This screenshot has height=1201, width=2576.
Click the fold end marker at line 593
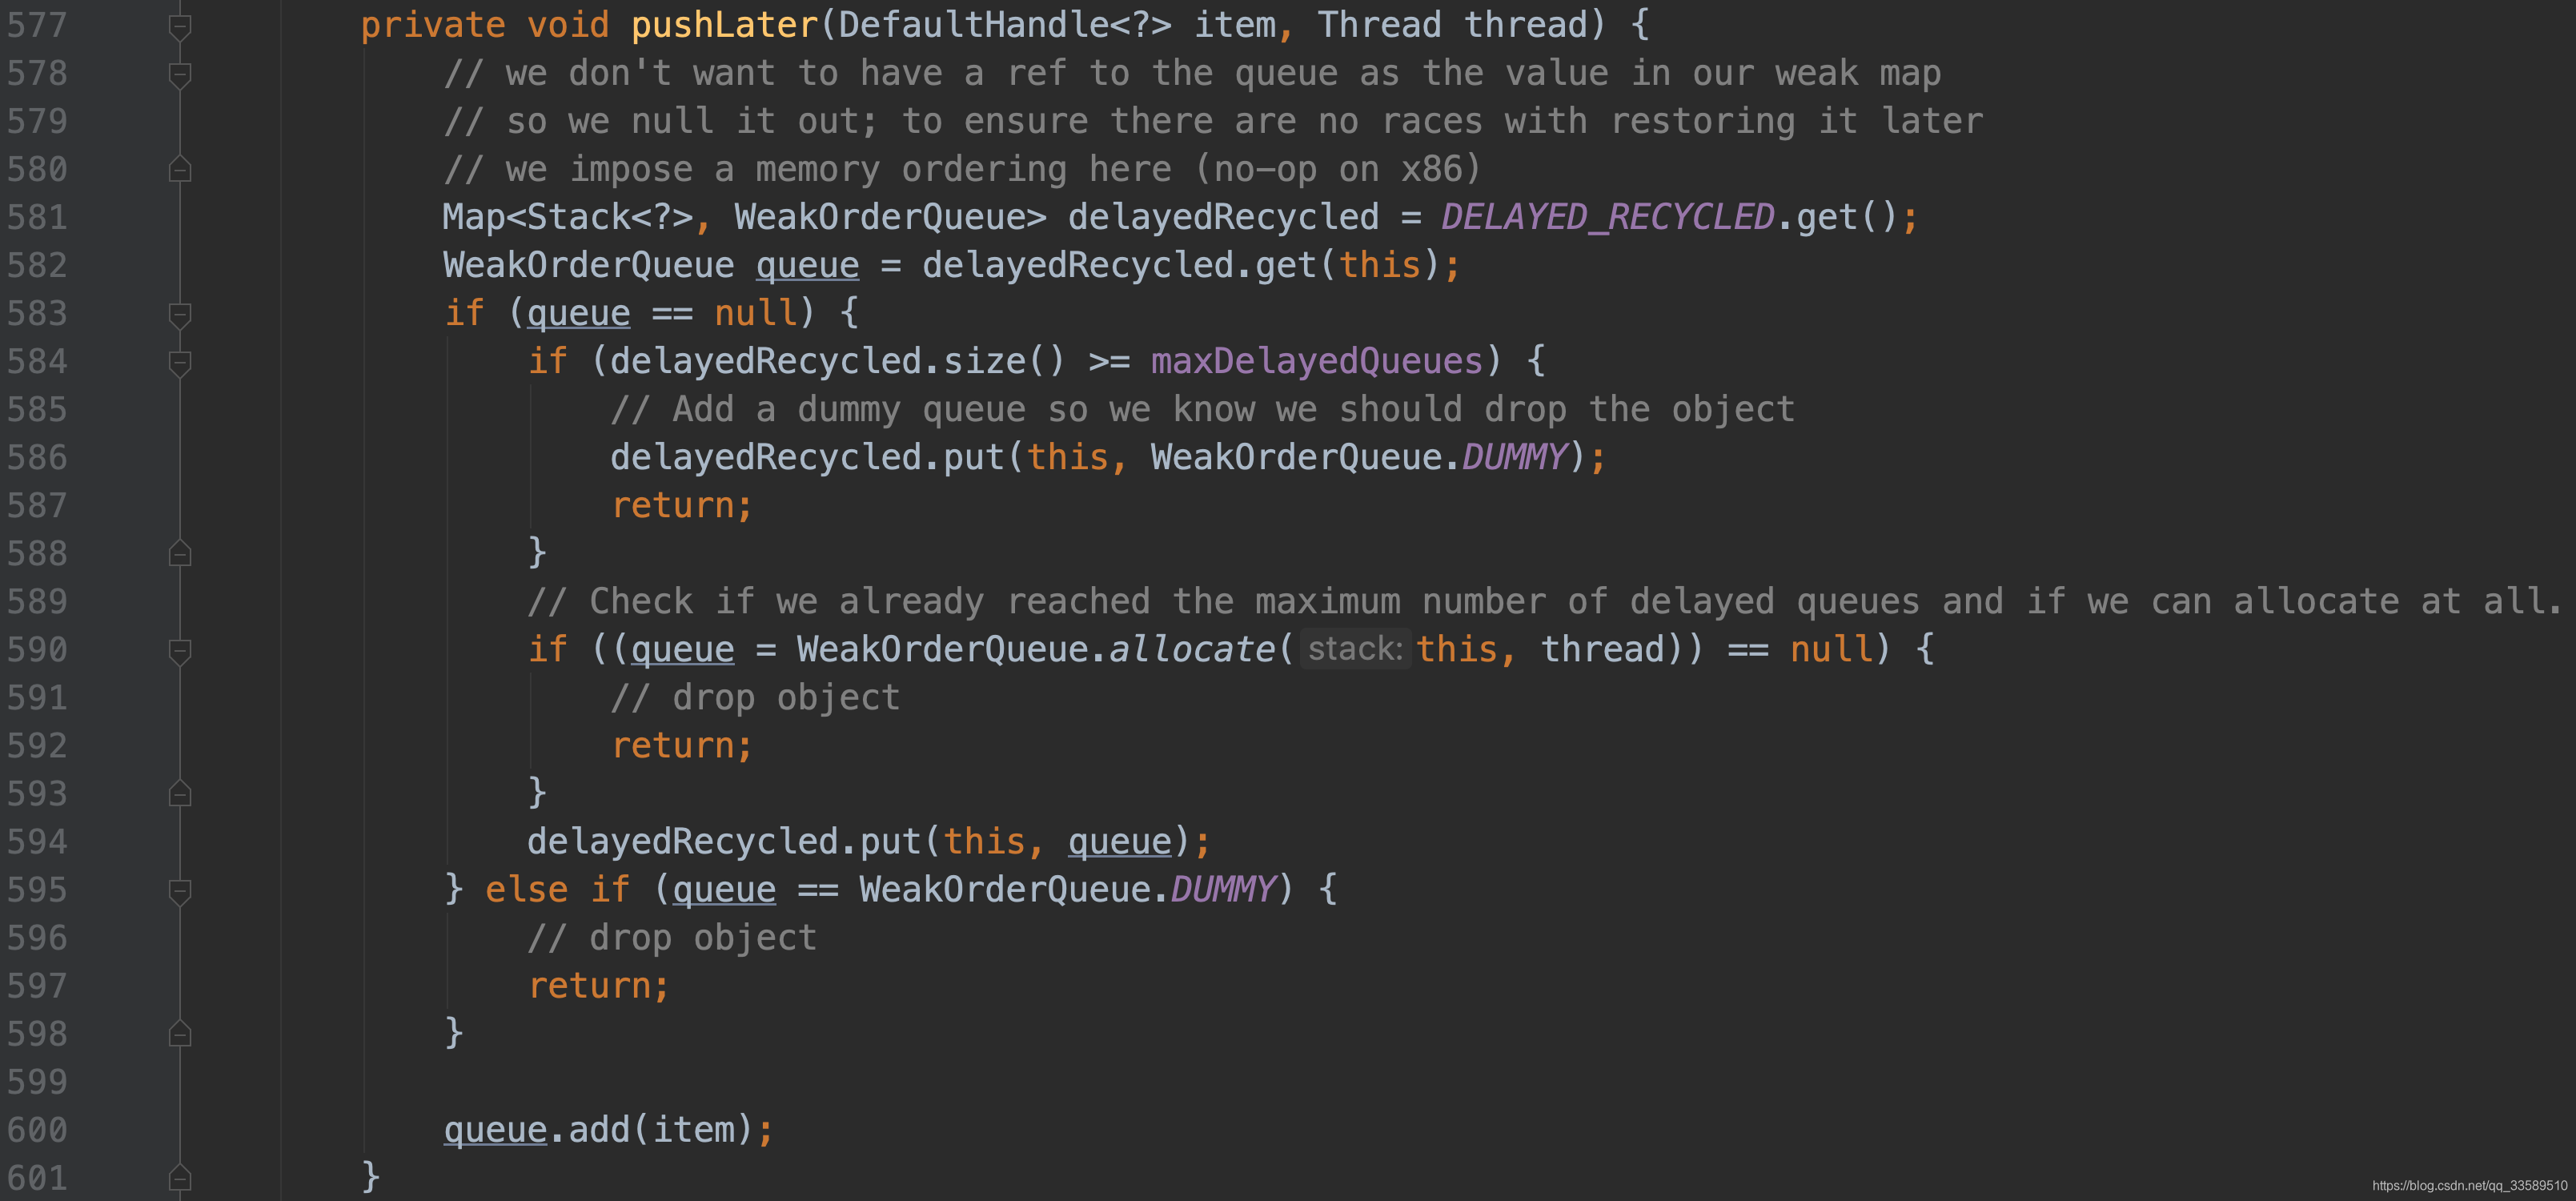[x=180, y=794]
